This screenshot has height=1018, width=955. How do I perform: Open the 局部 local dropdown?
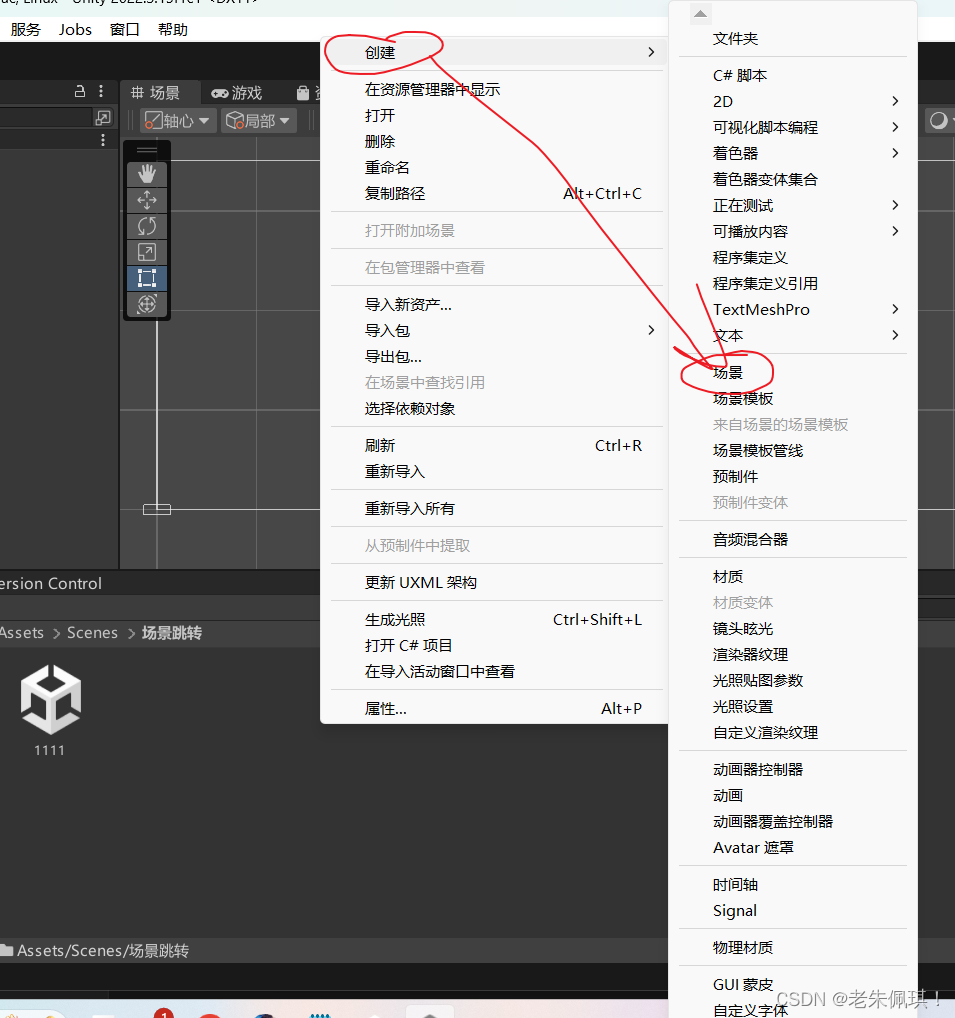(258, 121)
